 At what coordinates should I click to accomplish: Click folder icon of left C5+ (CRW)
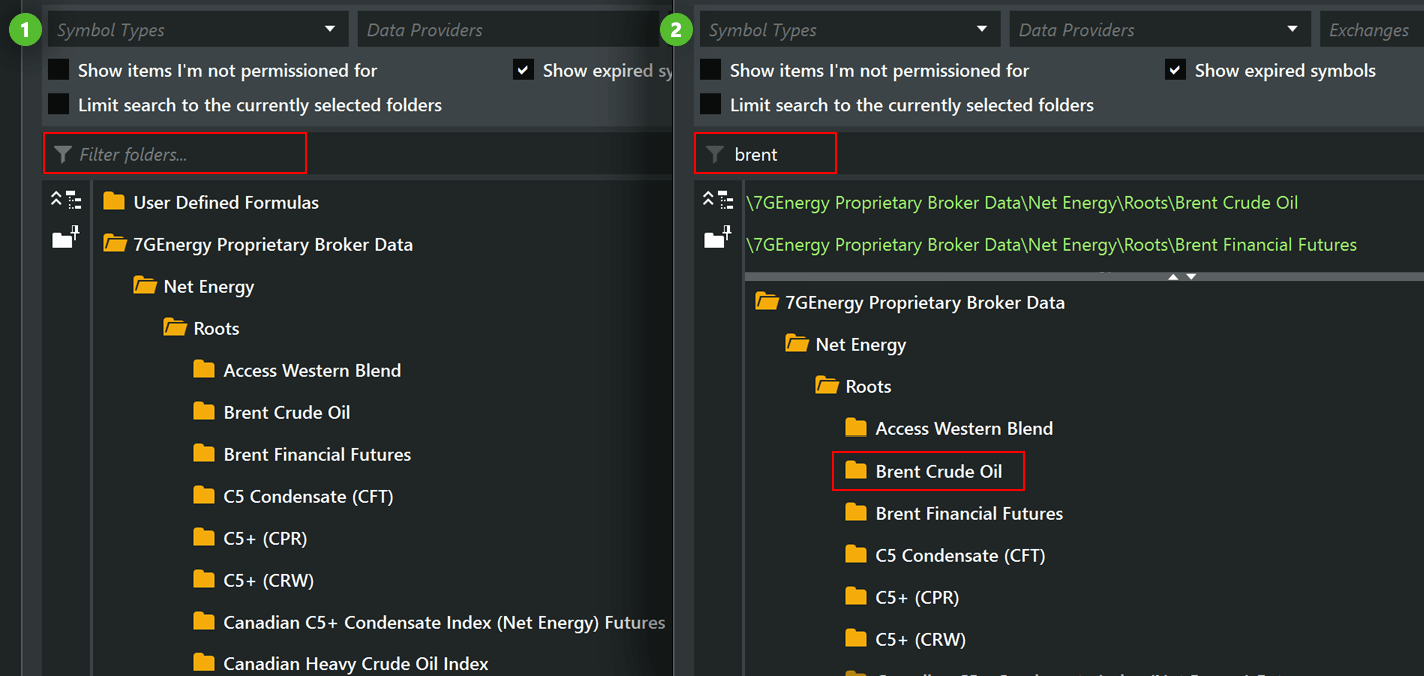pos(204,580)
